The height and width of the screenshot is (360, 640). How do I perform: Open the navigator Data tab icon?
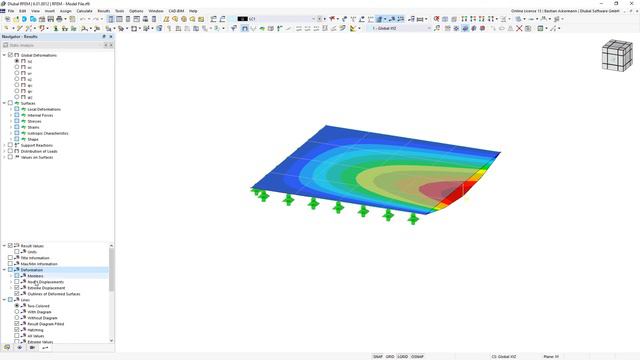pos(7,347)
